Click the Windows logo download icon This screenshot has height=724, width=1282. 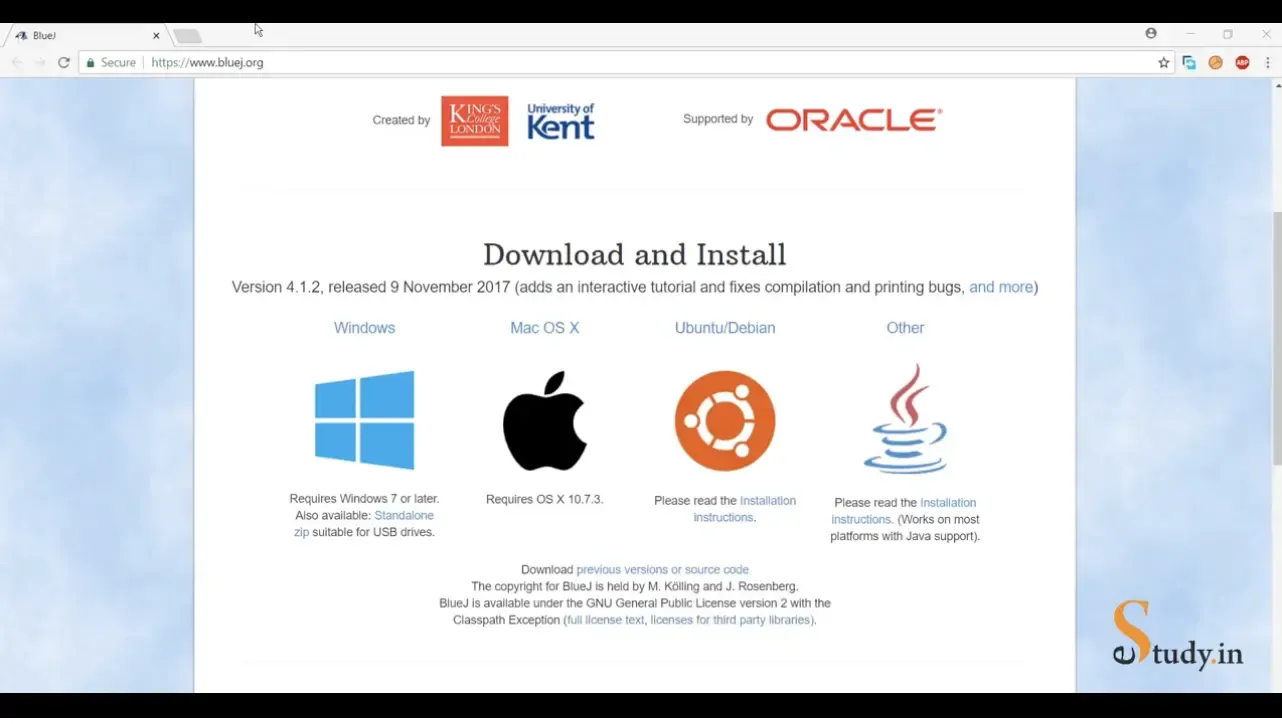point(364,420)
